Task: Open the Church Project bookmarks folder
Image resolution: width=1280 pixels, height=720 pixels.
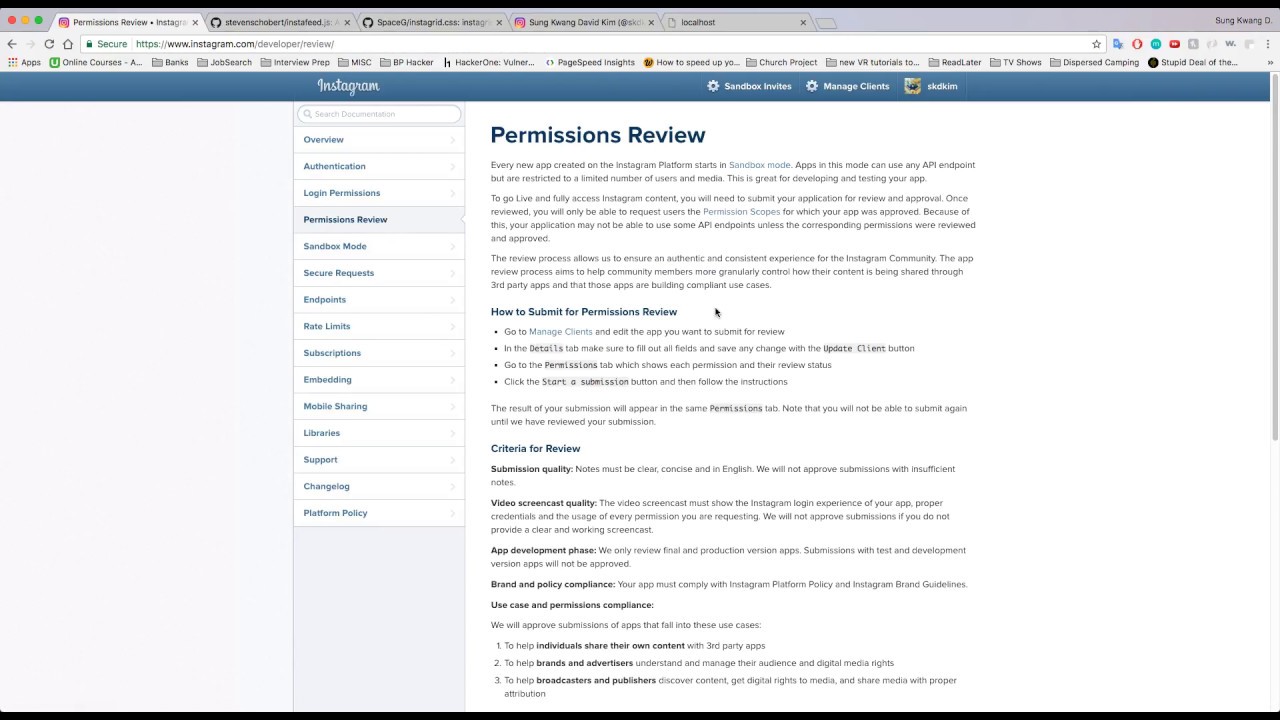Action: click(x=781, y=62)
